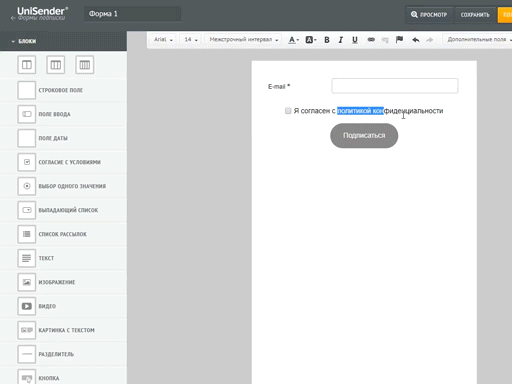Open the background color picker

pos(311,40)
